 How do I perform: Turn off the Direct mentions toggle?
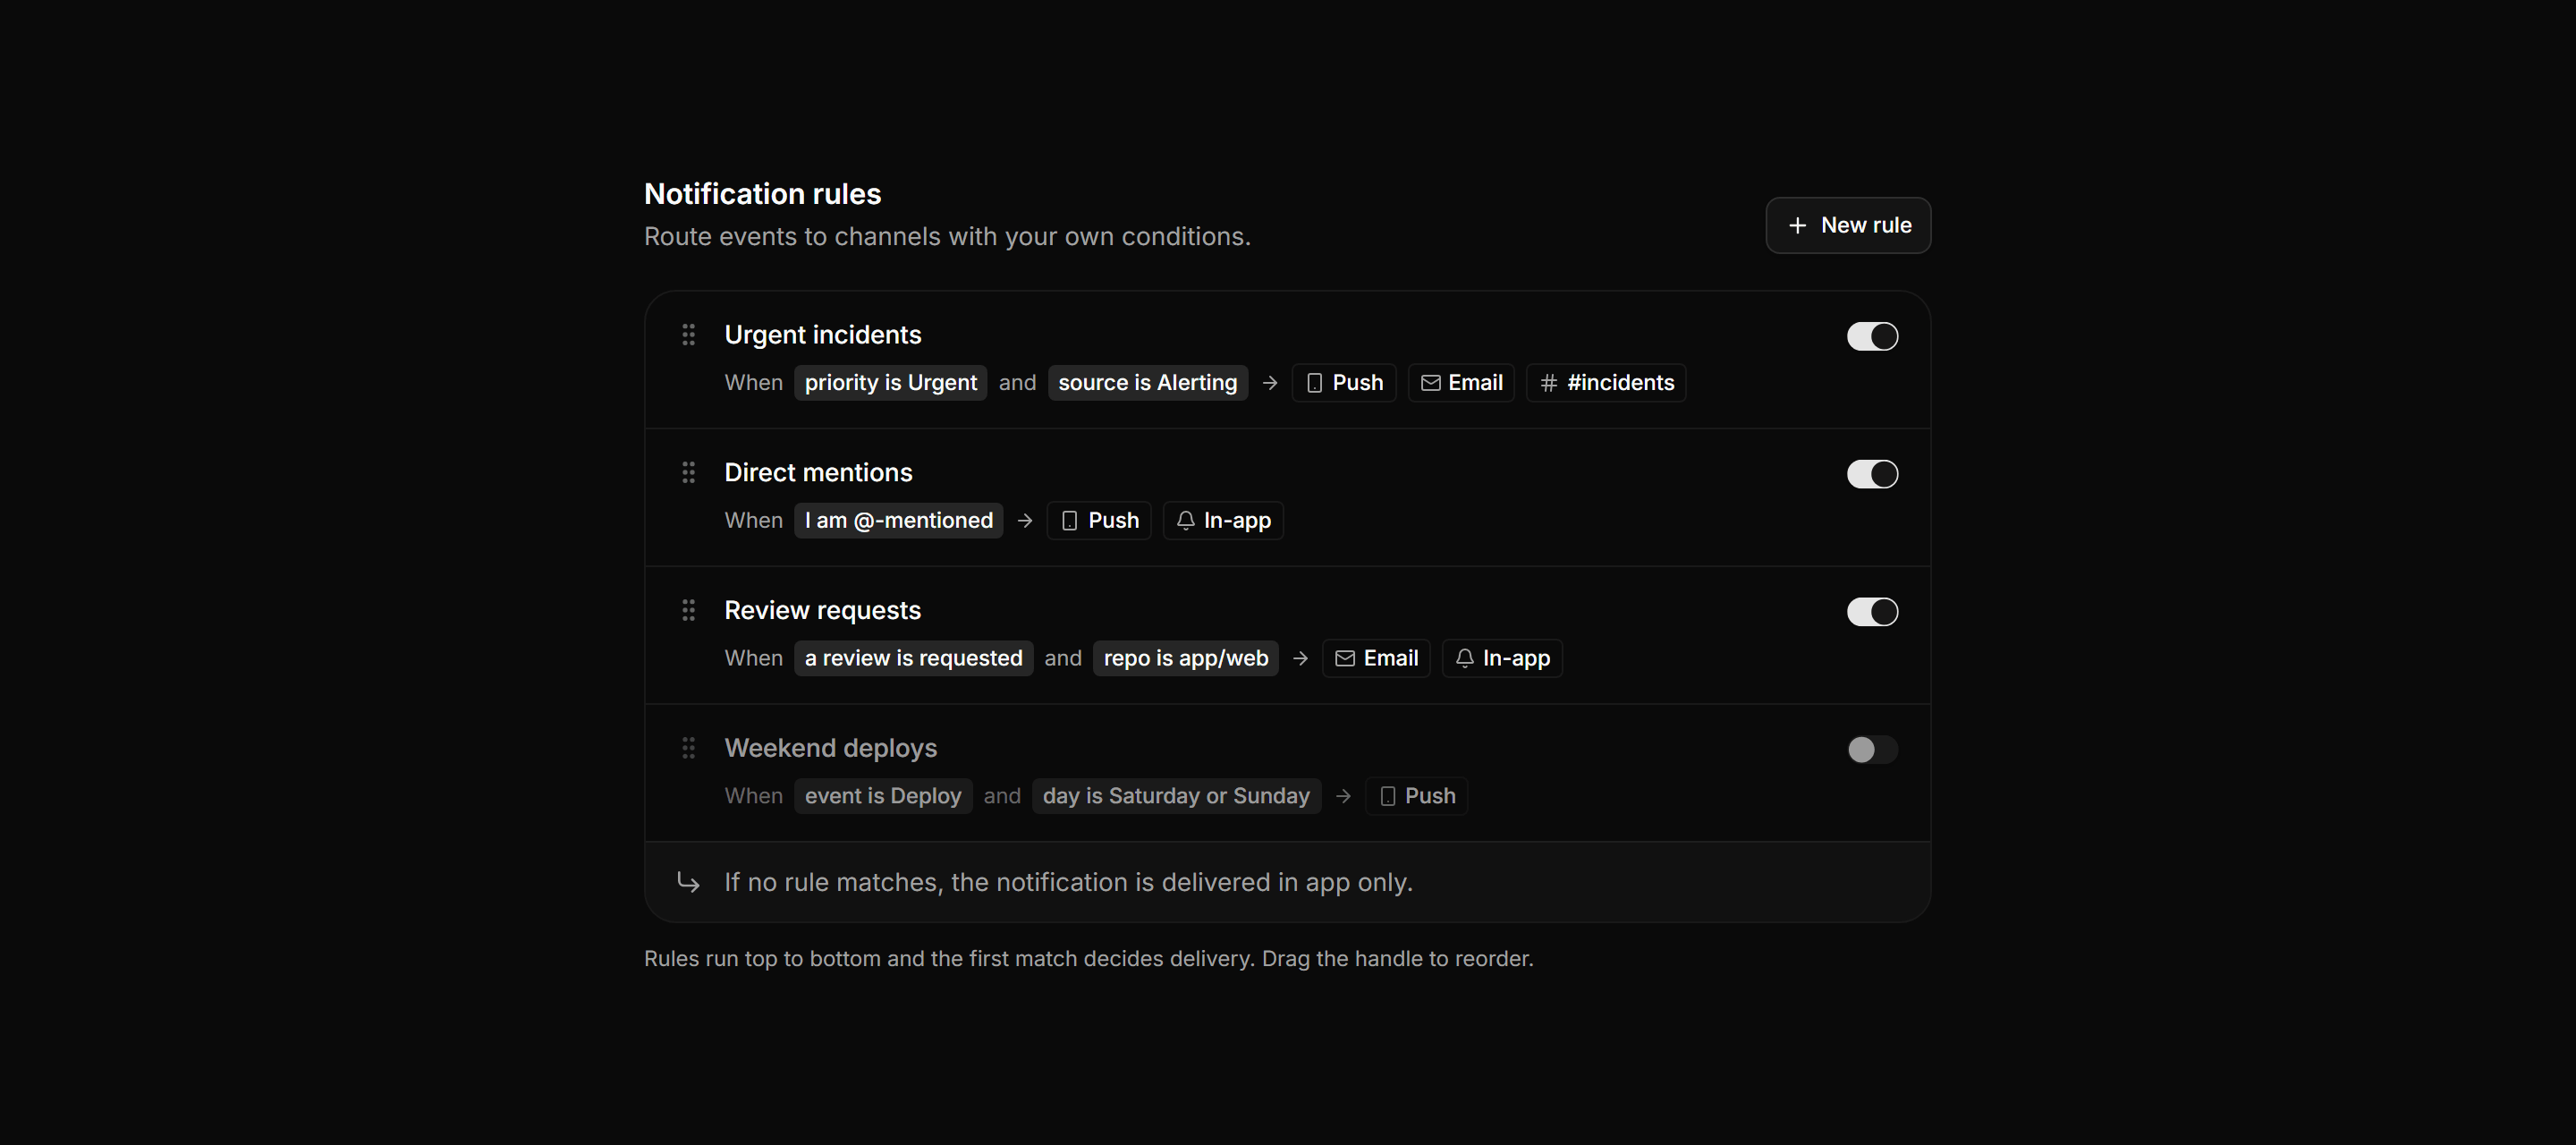[1872, 474]
